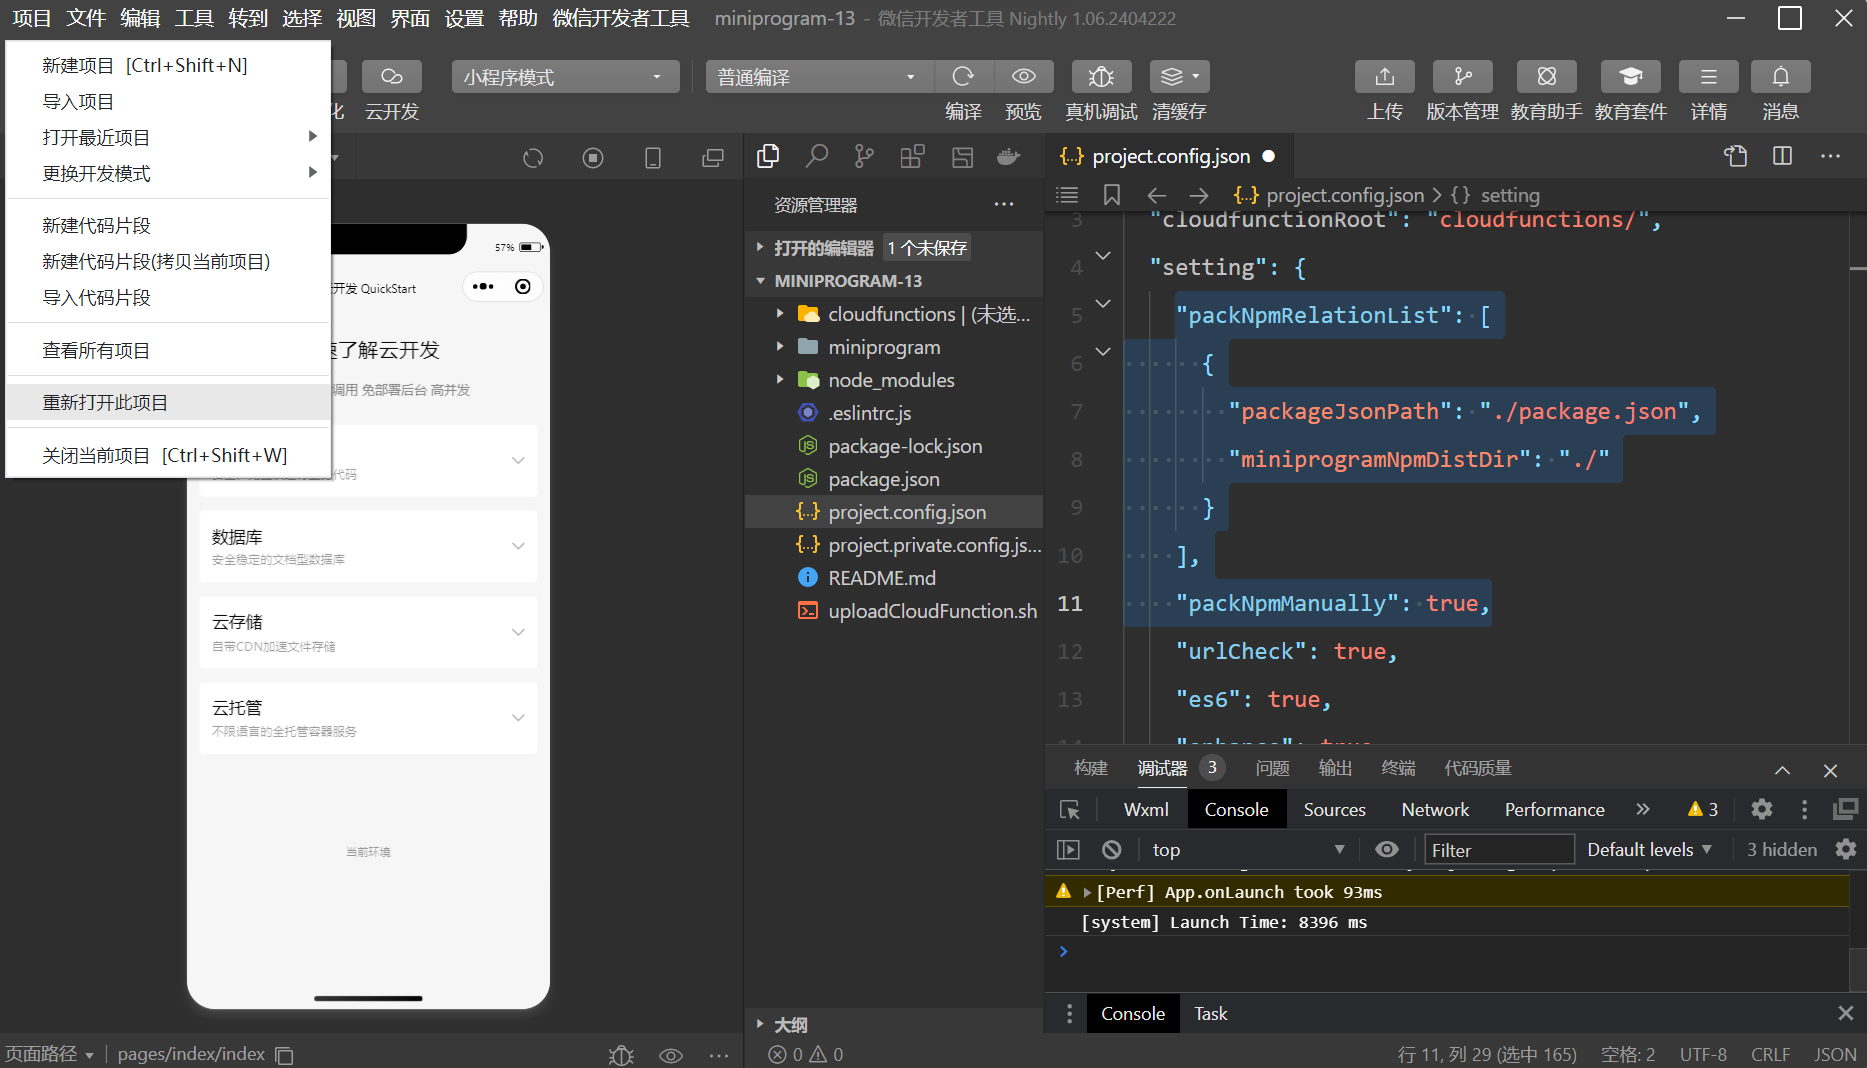Open the 文件 menu in menu bar

click(86, 18)
